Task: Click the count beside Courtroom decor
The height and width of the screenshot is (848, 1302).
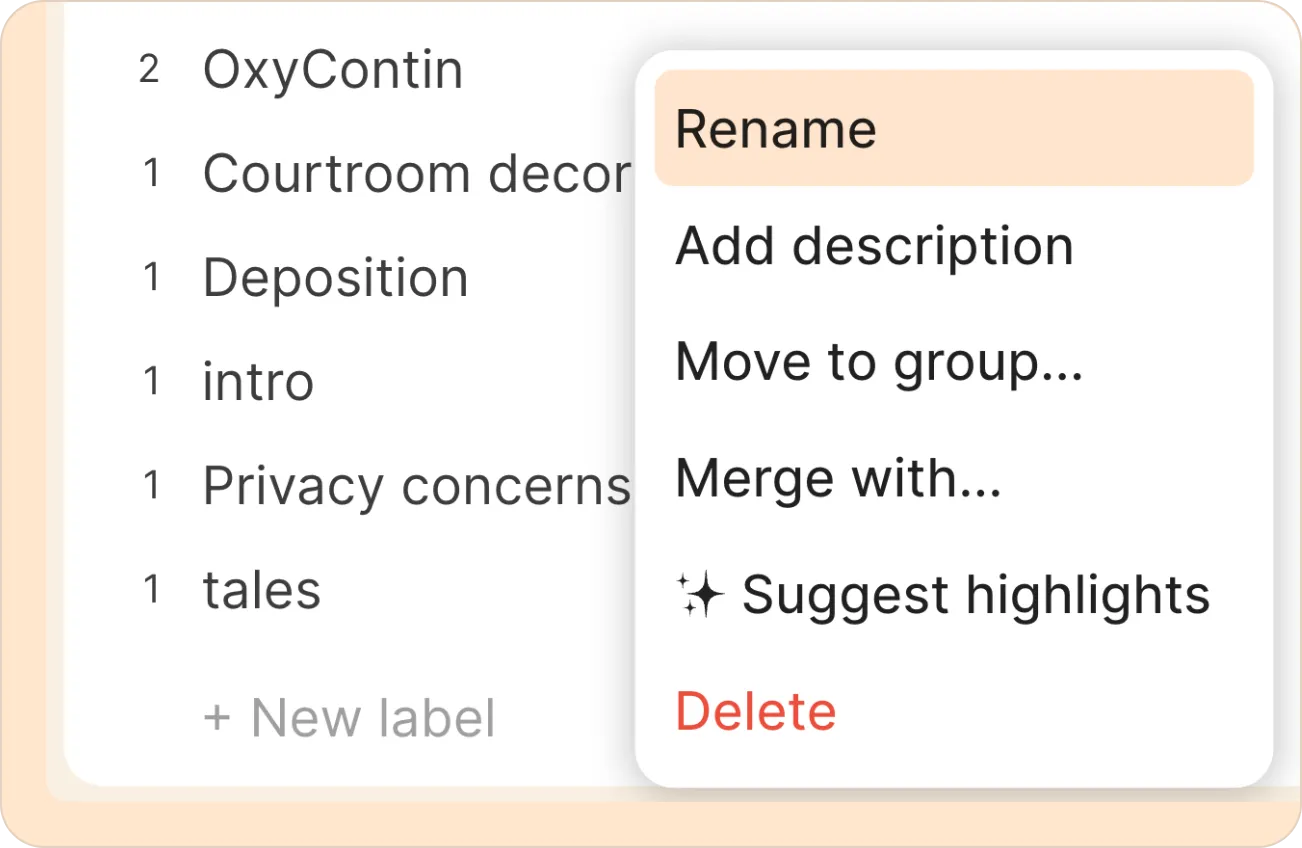Action: (152, 175)
